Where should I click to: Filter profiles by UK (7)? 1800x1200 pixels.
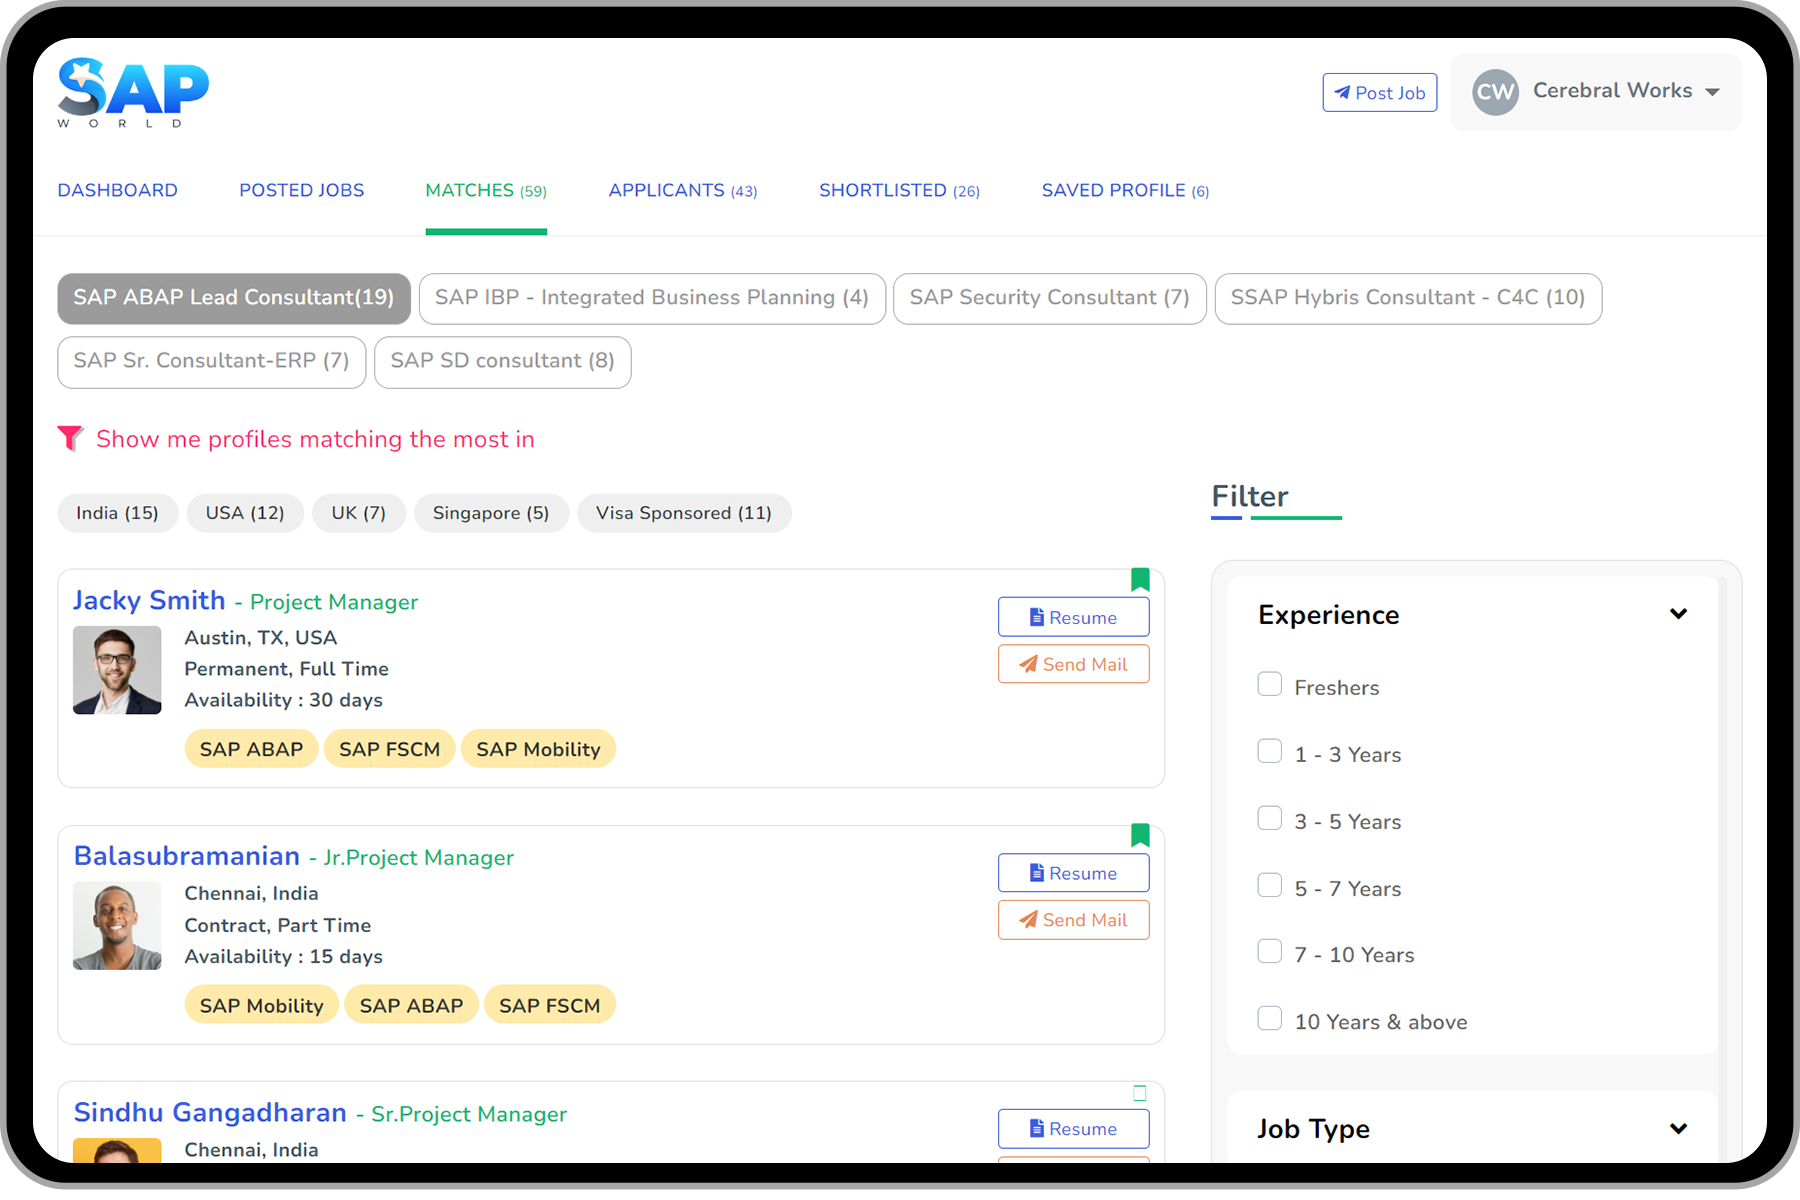pos(358,513)
